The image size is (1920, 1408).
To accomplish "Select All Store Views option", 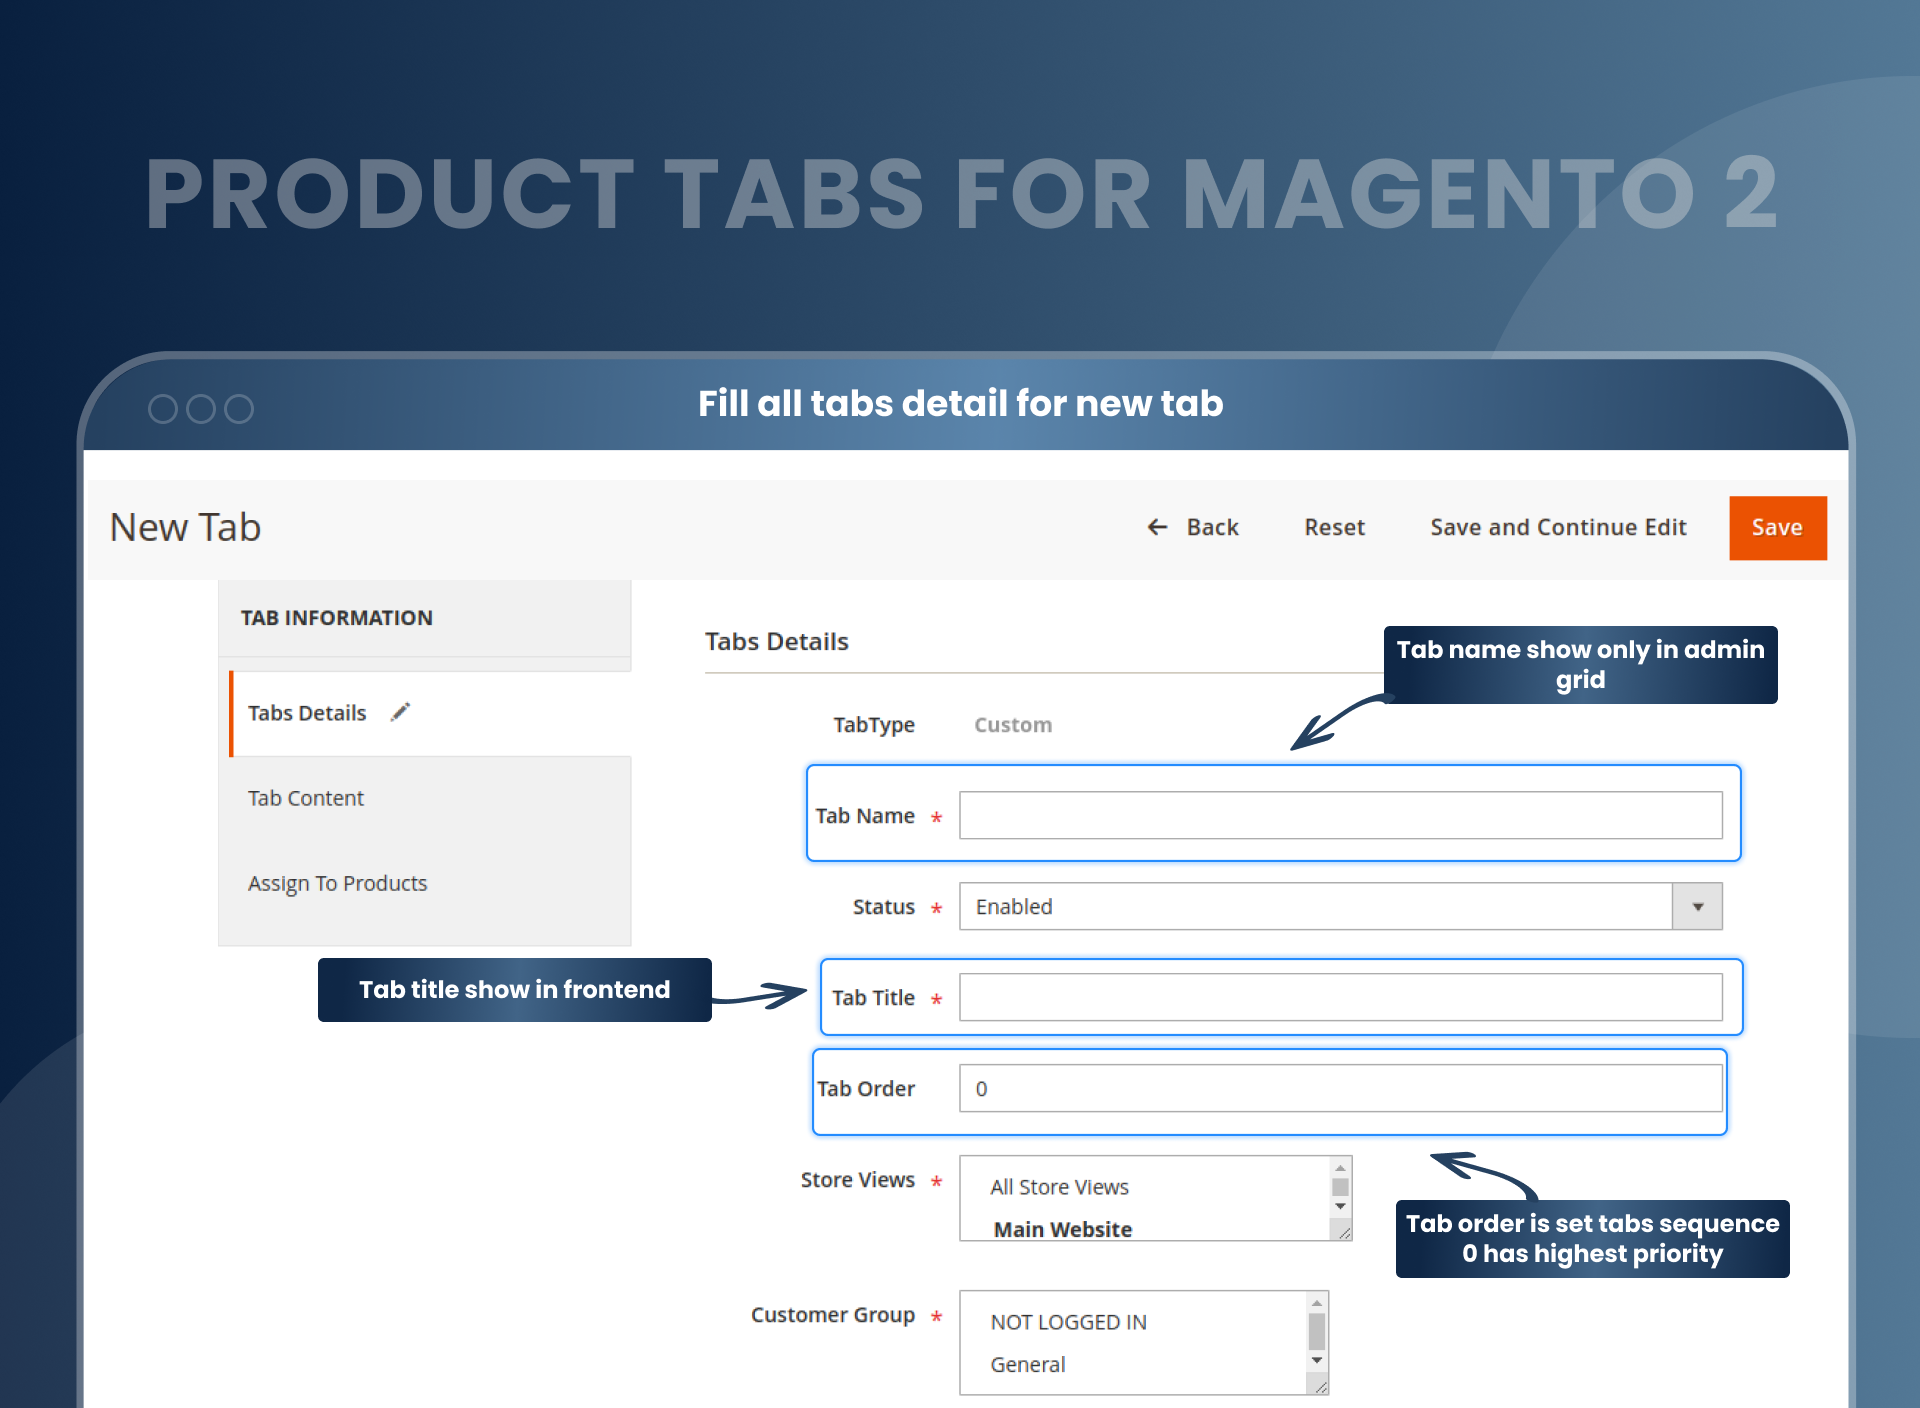I will (x=1059, y=1187).
